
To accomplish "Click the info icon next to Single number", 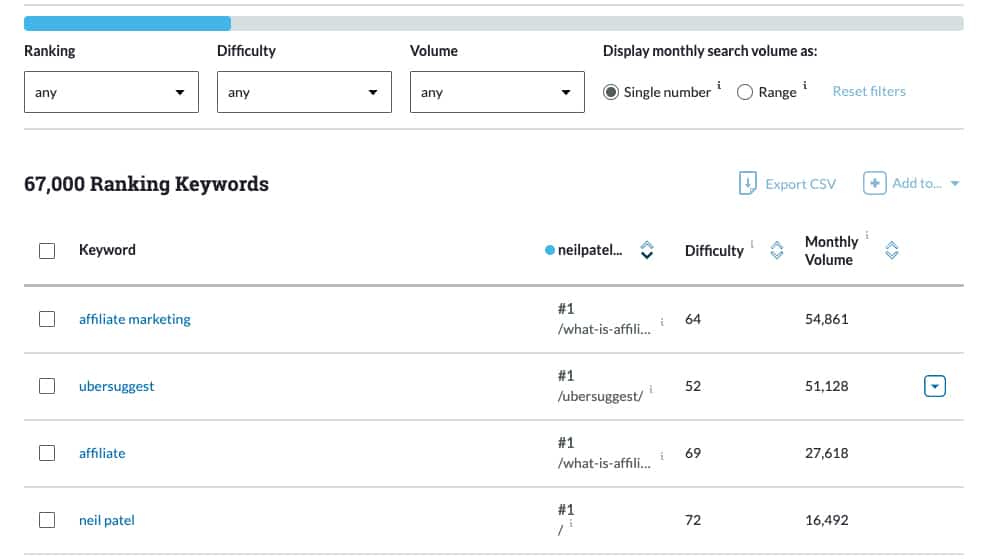I will pyautogui.click(x=719, y=85).
